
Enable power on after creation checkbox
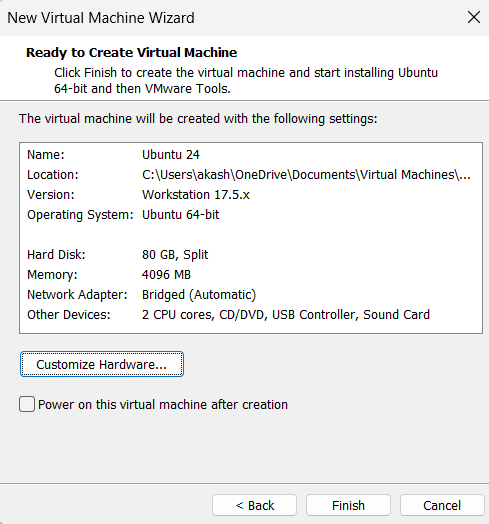(27, 404)
